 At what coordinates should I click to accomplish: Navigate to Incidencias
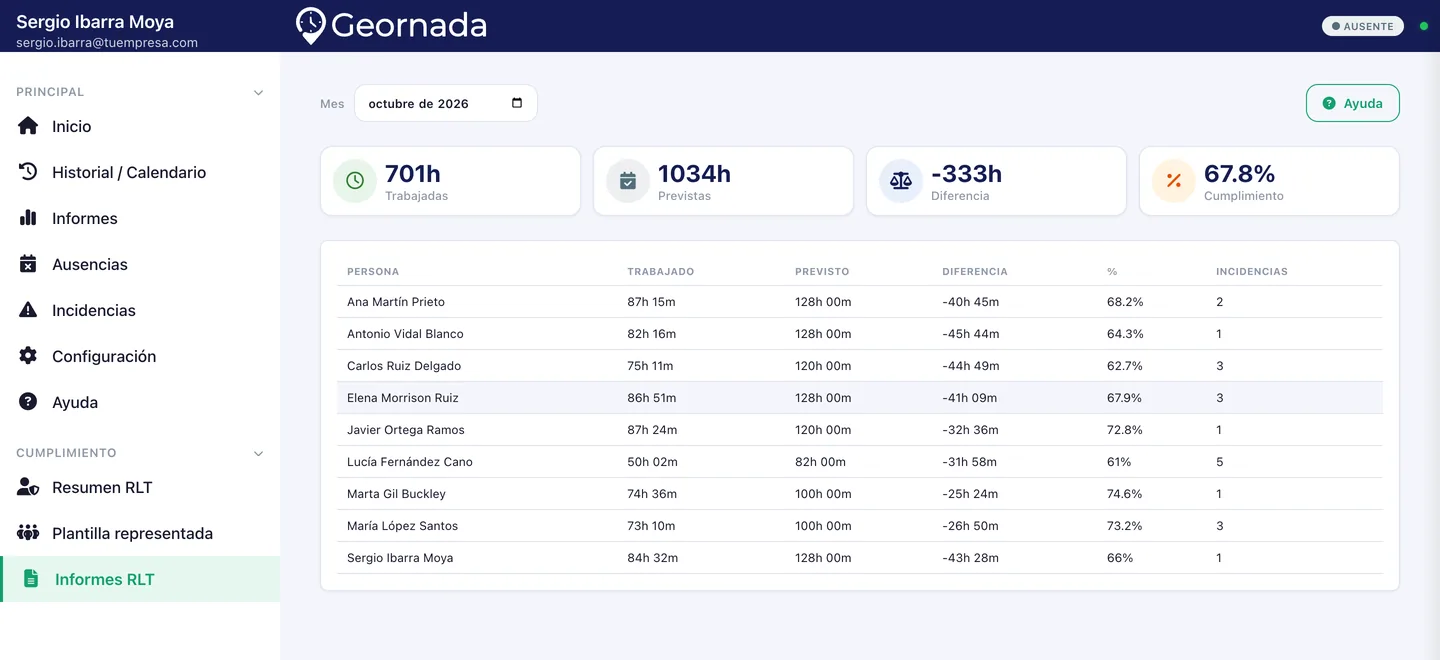pyautogui.click(x=140, y=310)
